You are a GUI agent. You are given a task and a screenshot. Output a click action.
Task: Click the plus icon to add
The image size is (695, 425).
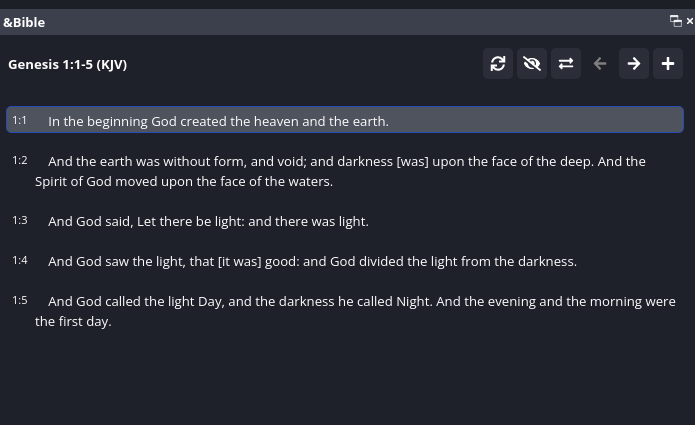pos(668,64)
